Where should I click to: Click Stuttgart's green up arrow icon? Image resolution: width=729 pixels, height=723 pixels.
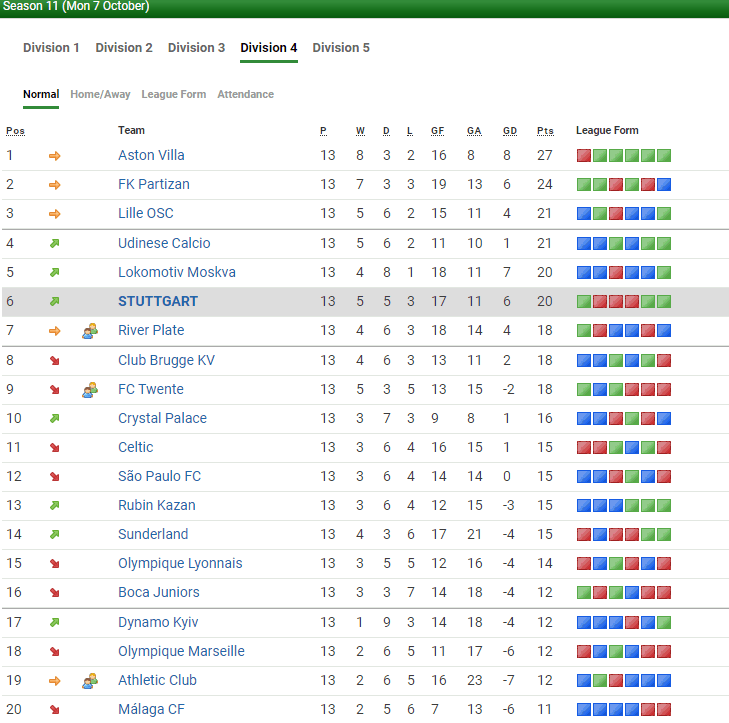pos(54,301)
